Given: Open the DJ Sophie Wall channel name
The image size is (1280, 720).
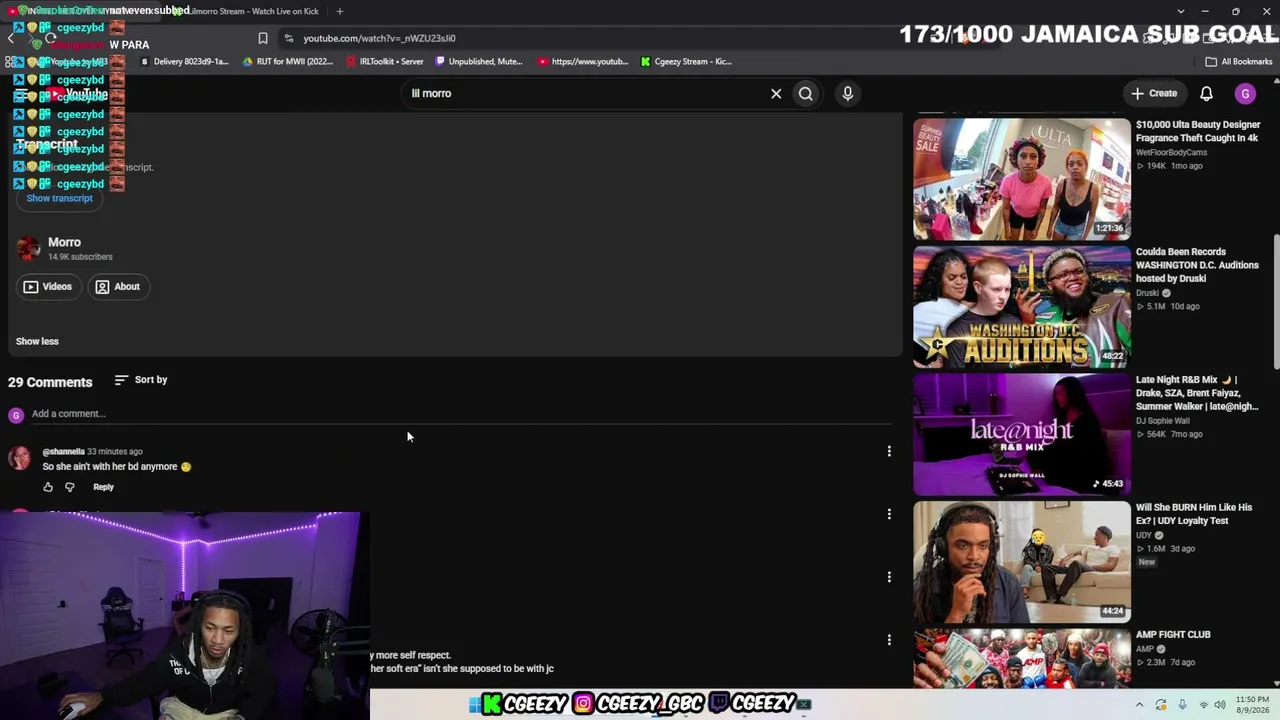Looking at the screenshot, I should click(x=1162, y=421).
